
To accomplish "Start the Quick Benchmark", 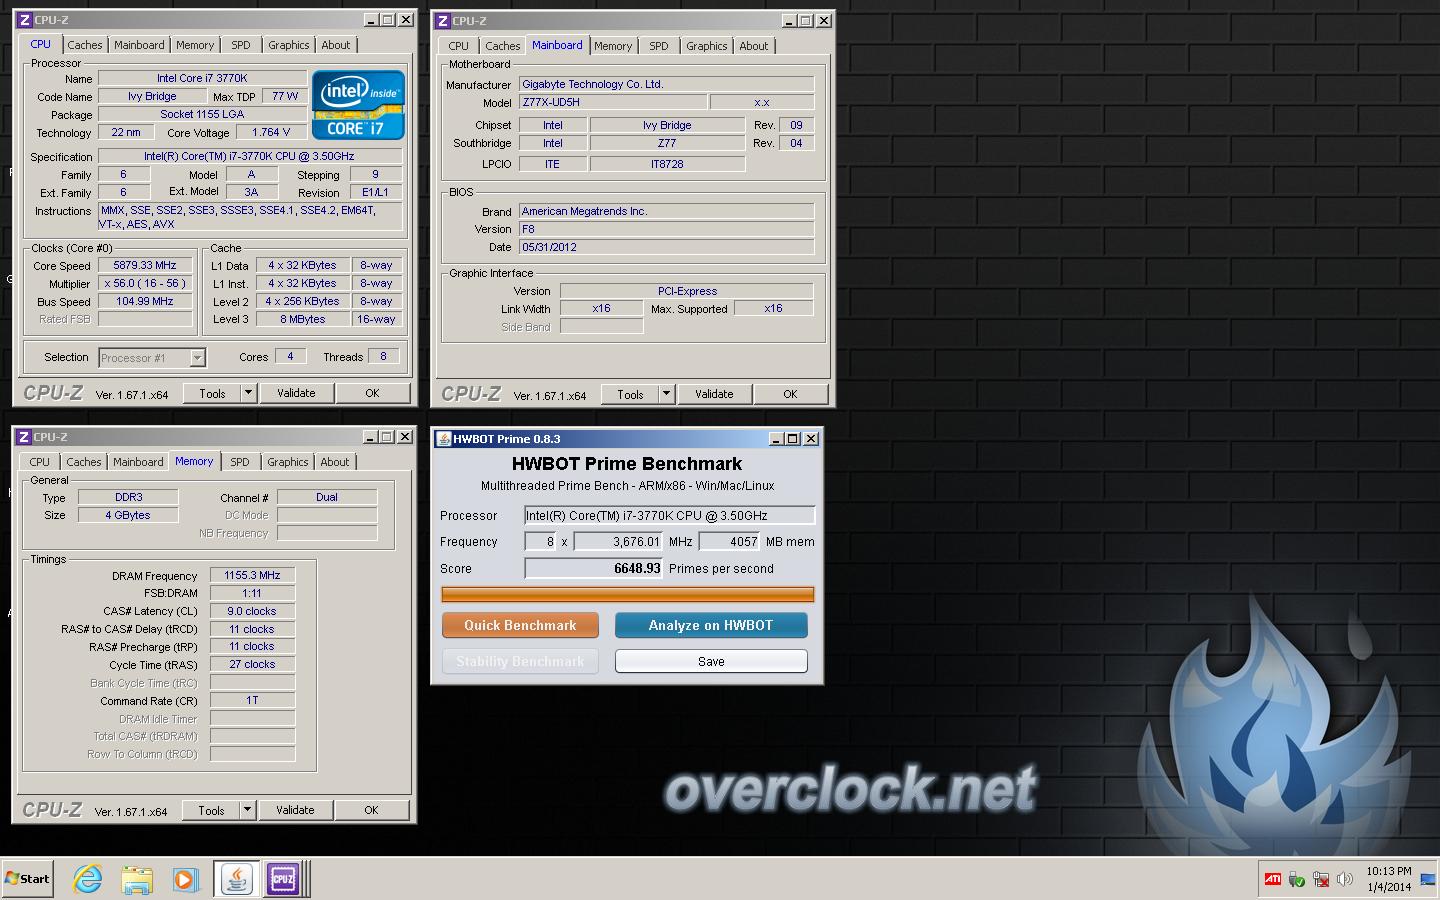I will (520, 625).
